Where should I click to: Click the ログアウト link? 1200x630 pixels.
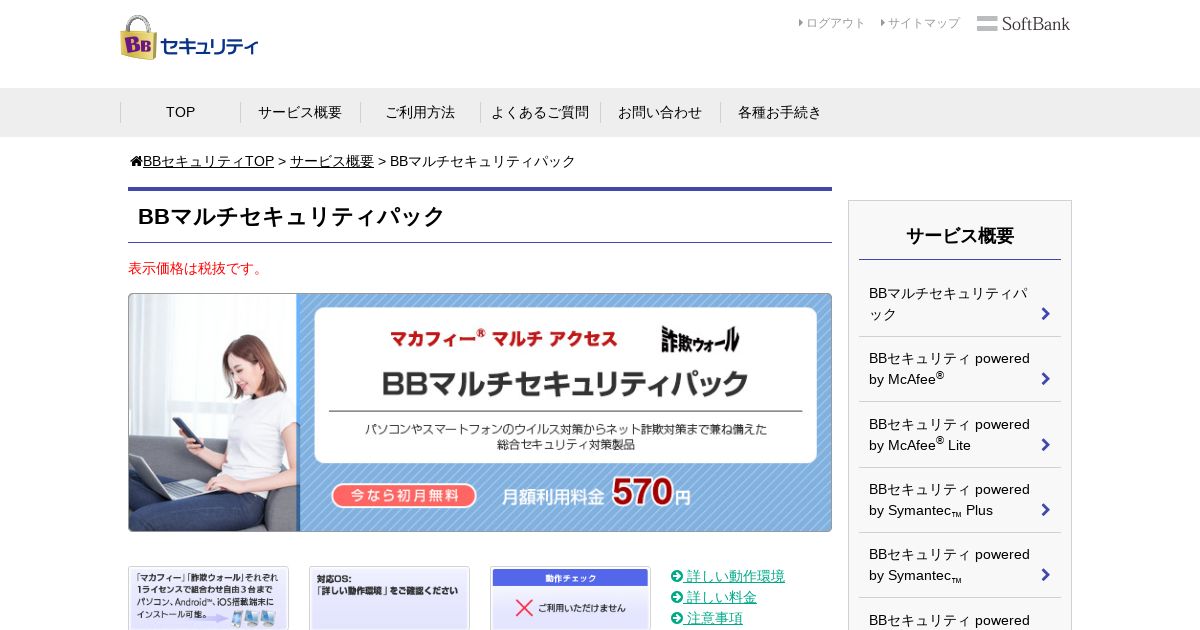(836, 23)
